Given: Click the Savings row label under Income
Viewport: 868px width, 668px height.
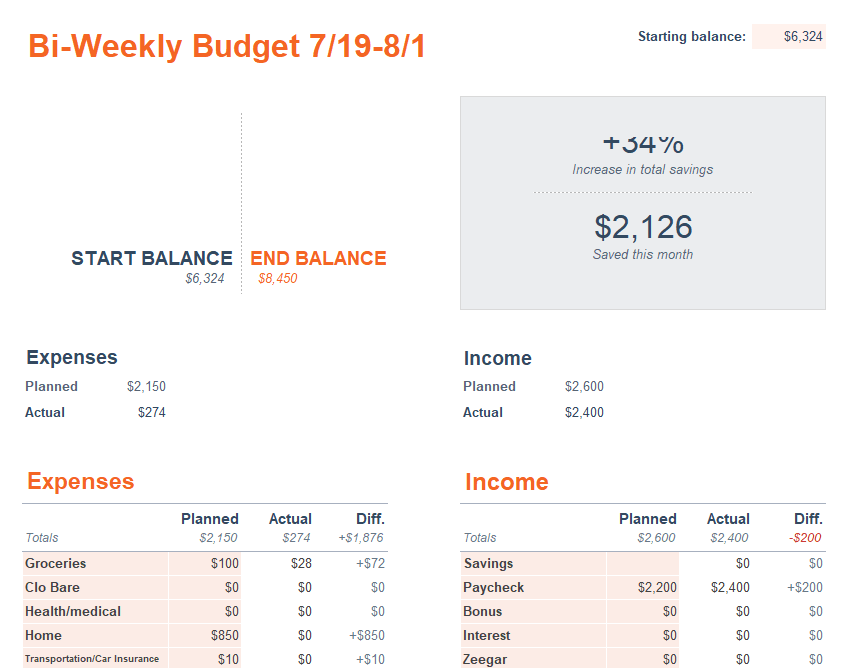Looking at the screenshot, I should pyautogui.click(x=489, y=563).
